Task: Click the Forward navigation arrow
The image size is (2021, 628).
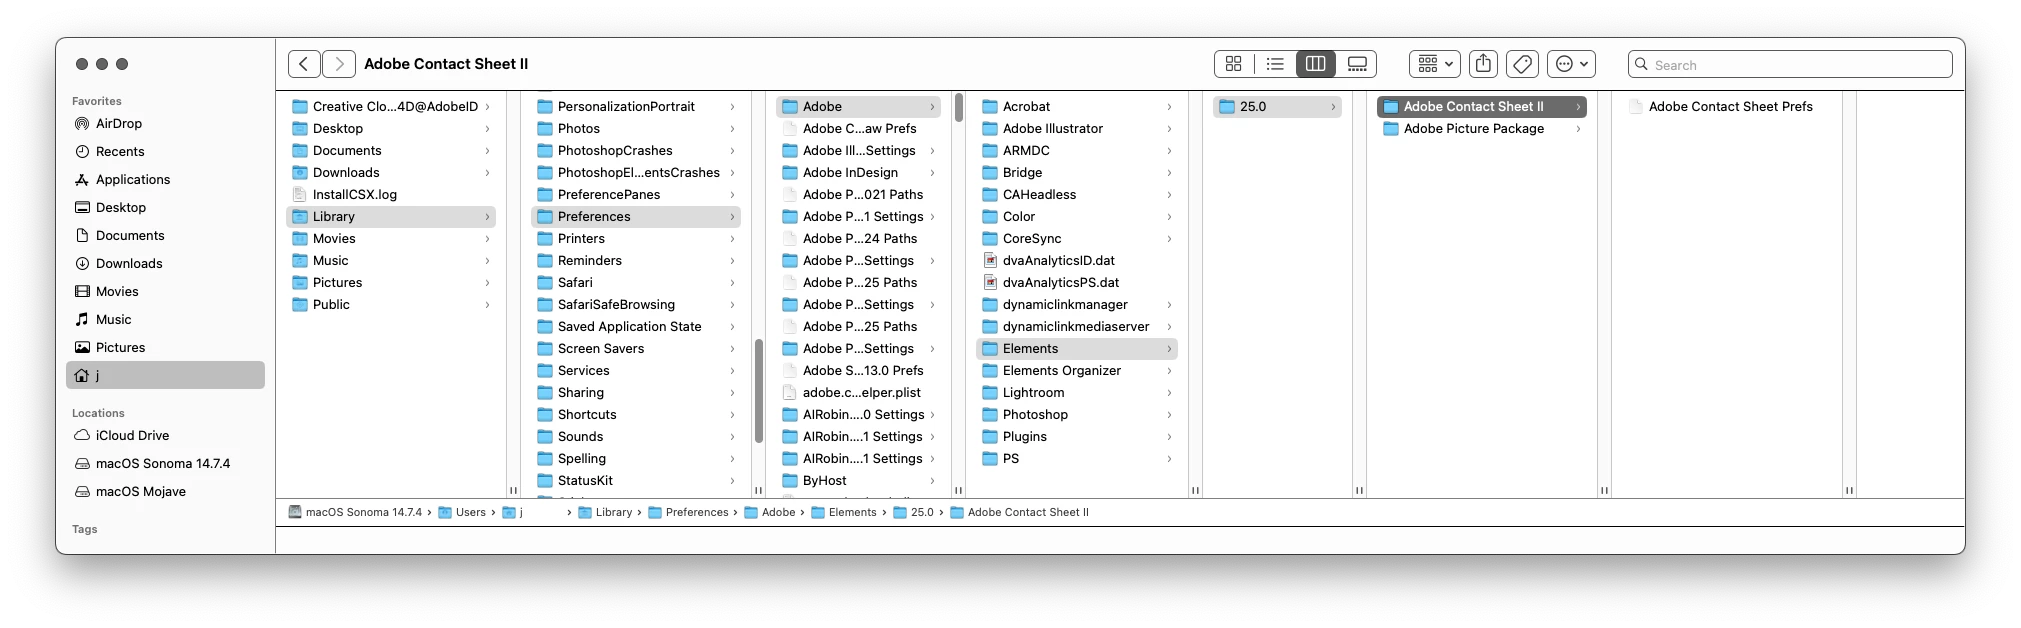Action: [x=339, y=64]
